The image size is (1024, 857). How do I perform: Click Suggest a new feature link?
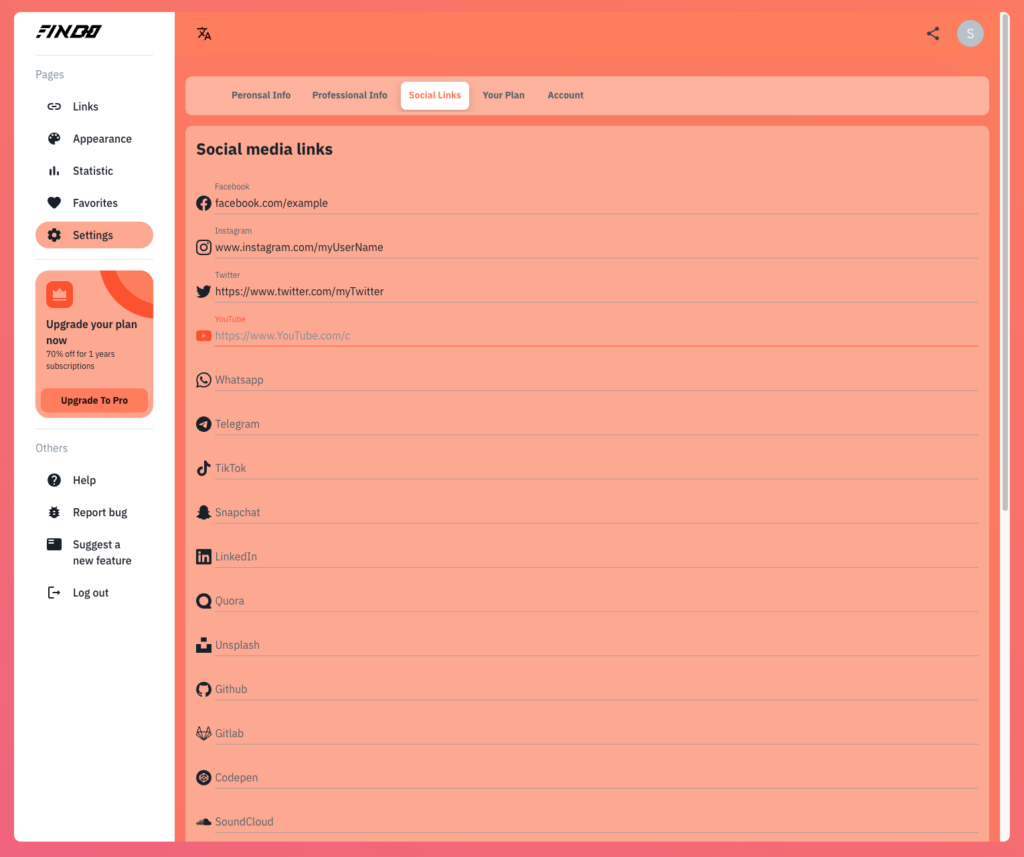point(94,553)
